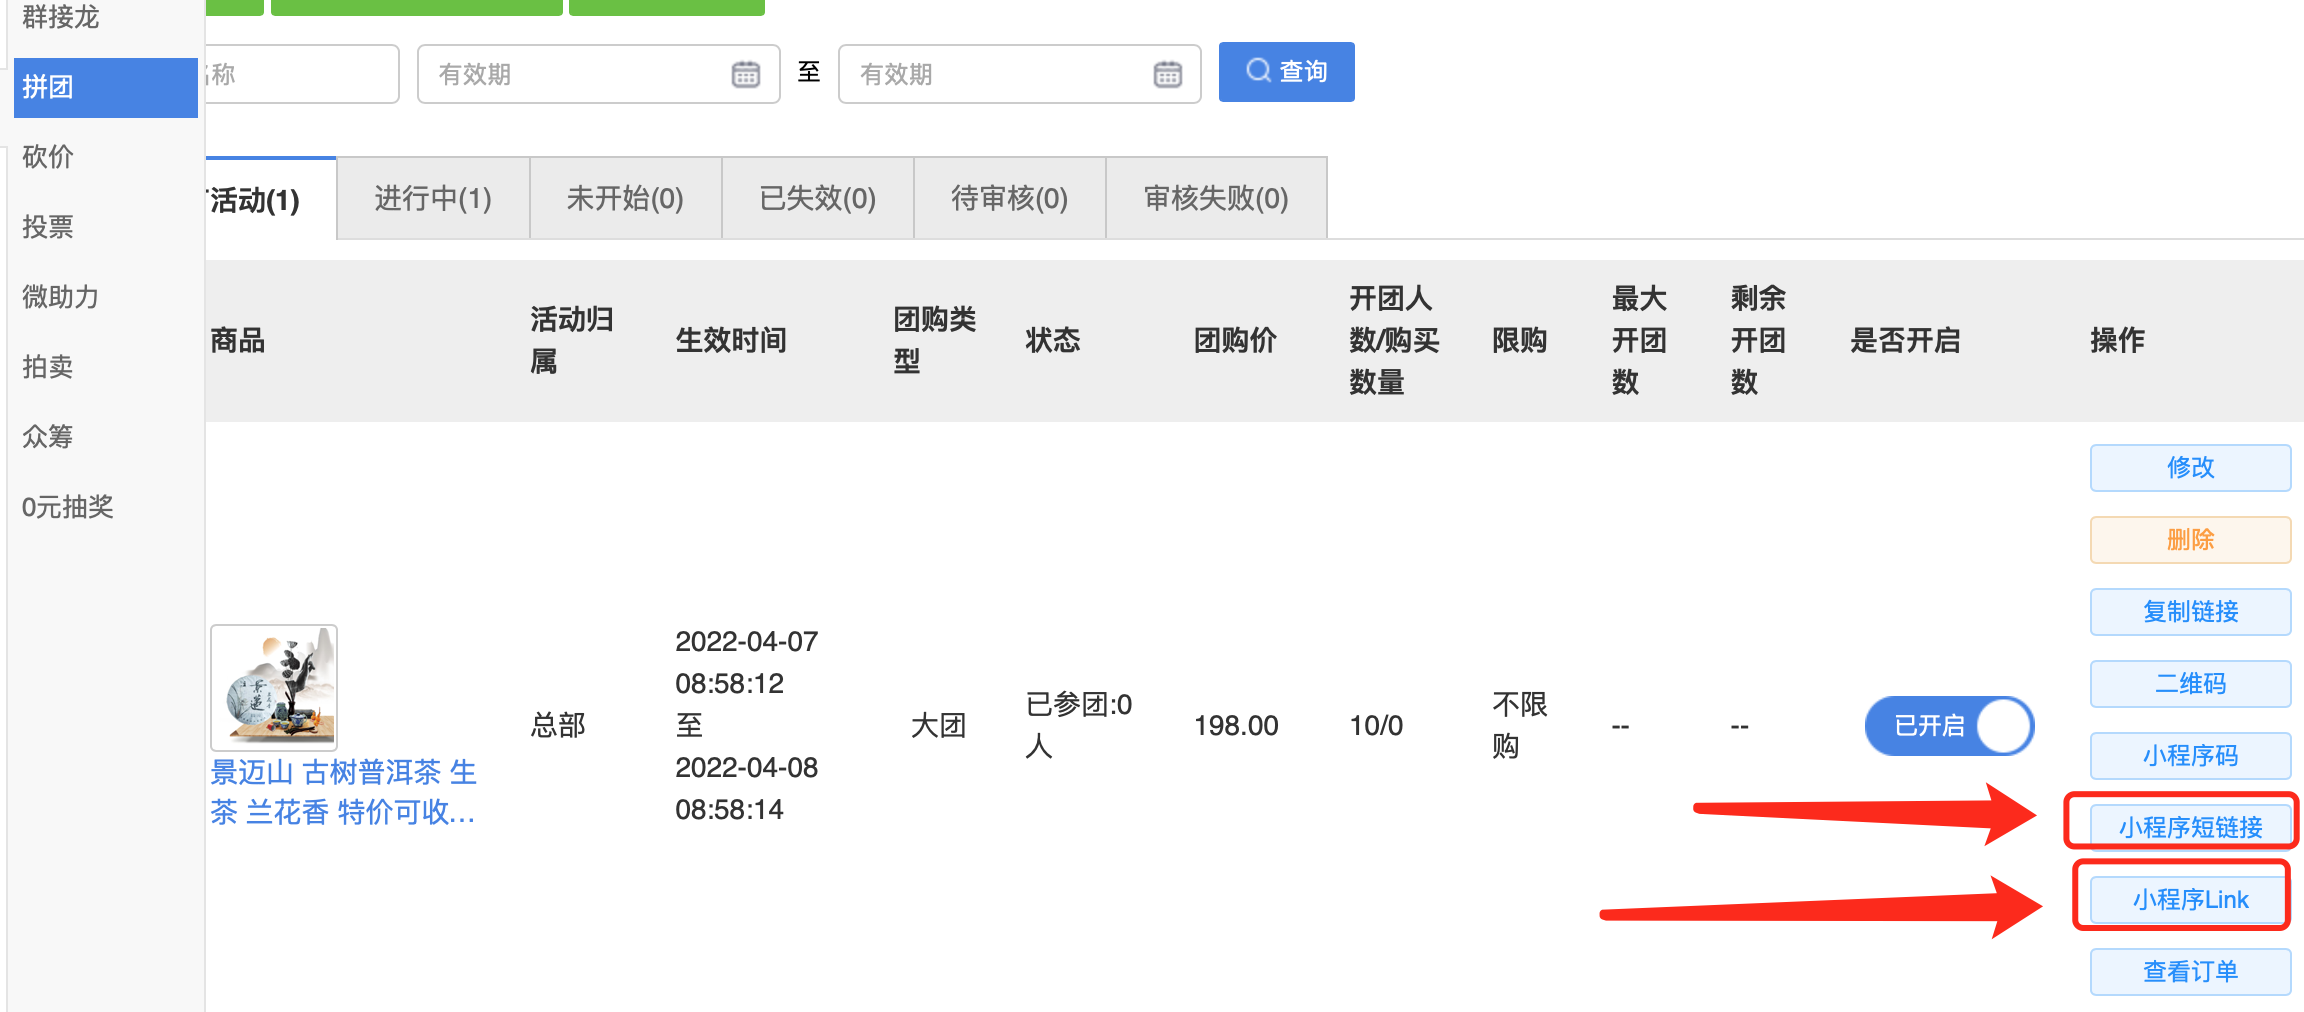Click the 总部 activity owner cell

point(558,726)
